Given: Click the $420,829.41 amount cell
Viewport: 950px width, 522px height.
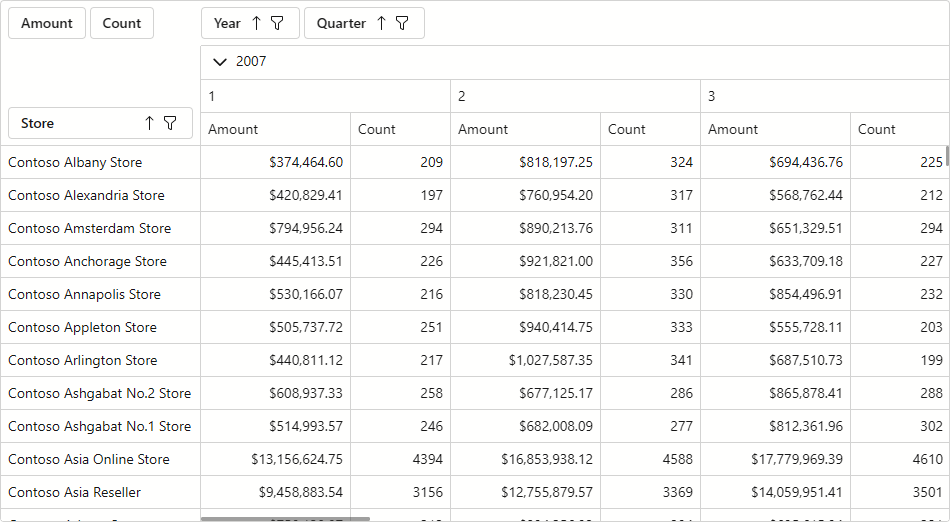Looking at the screenshot, I should 276,195.
